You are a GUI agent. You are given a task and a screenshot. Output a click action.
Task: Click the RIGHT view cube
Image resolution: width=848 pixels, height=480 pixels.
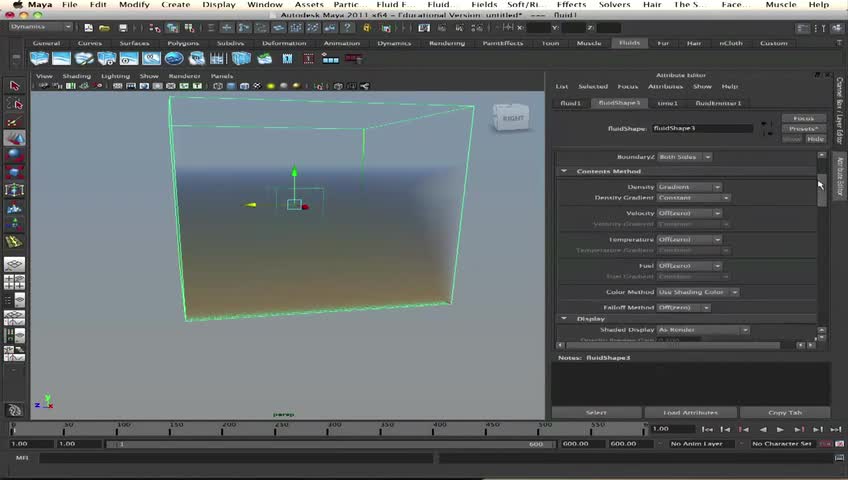pos(512,118)
